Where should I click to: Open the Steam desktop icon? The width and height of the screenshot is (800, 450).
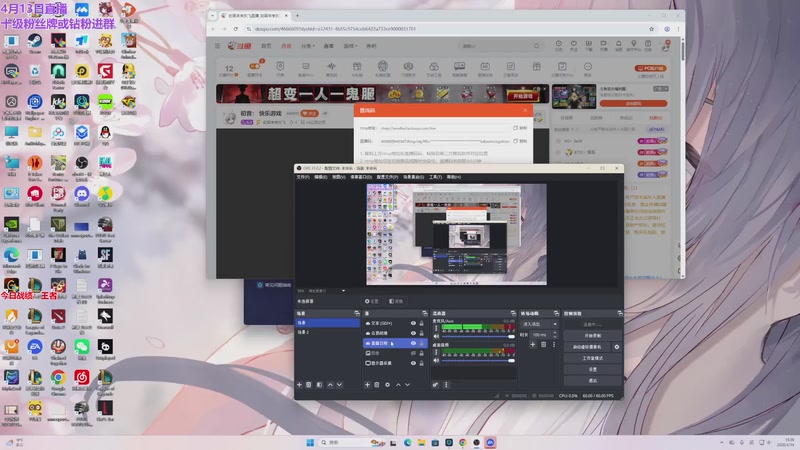coord(35,41)
